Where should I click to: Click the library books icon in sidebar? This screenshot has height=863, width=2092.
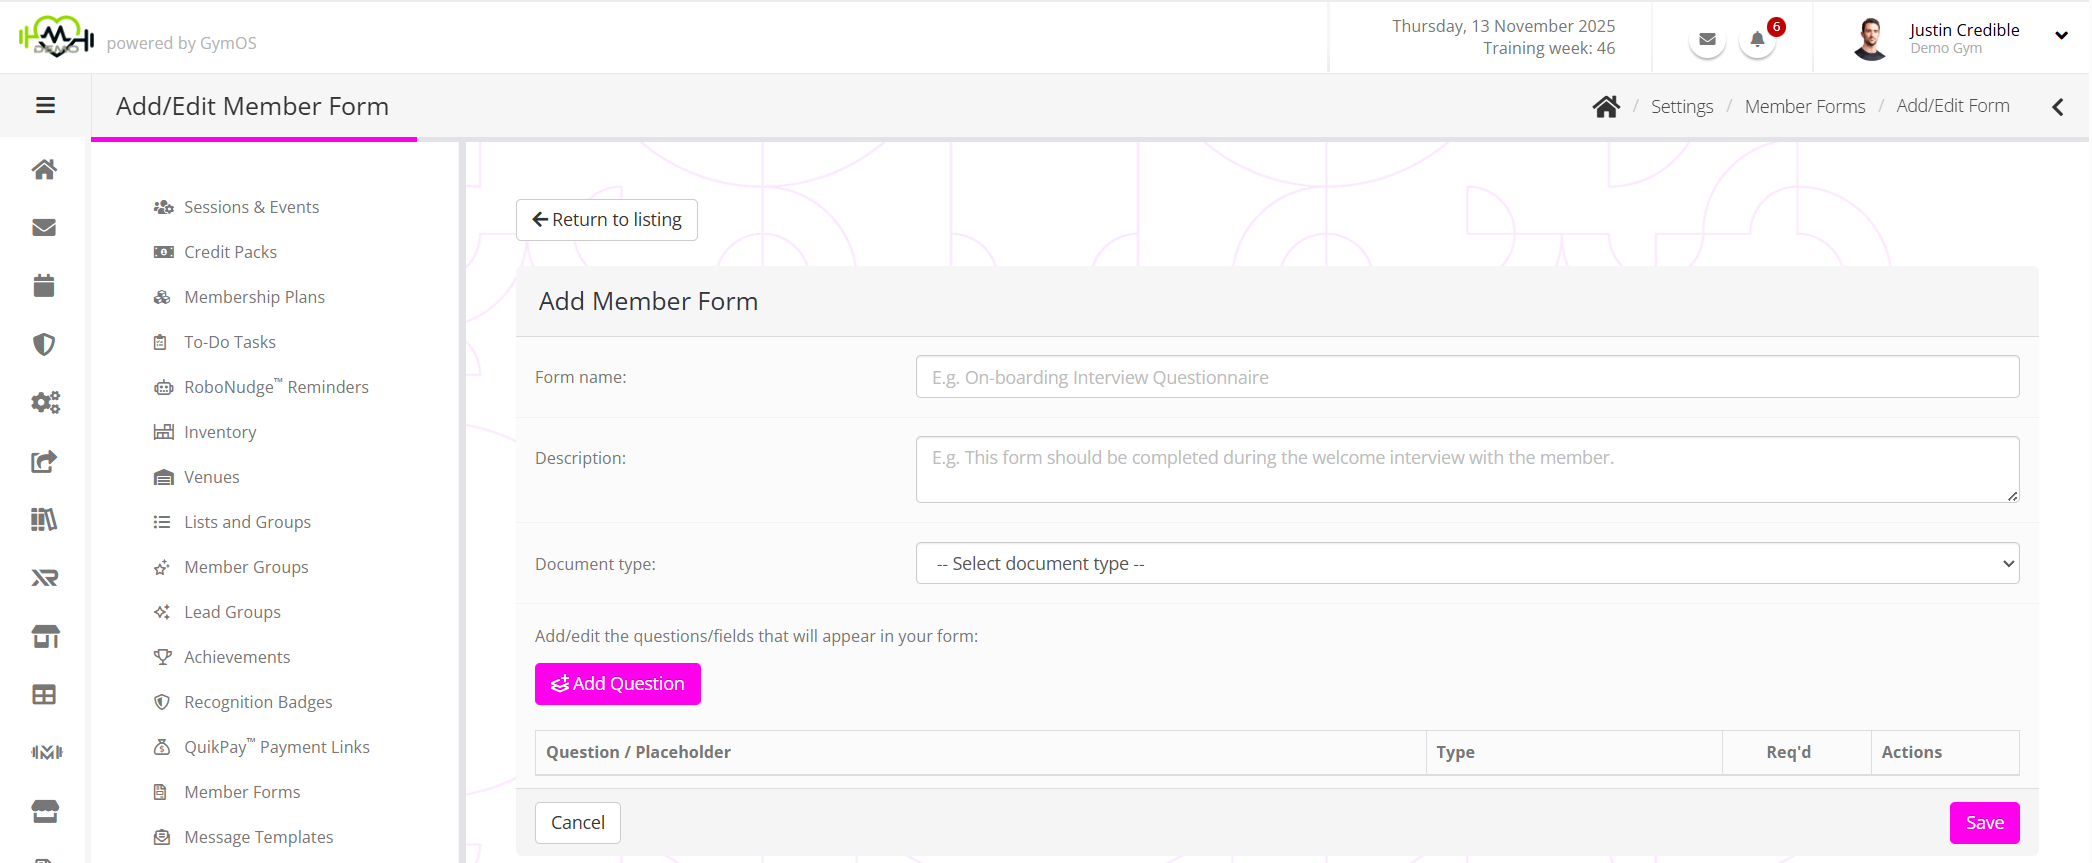(x=44, y=519)
